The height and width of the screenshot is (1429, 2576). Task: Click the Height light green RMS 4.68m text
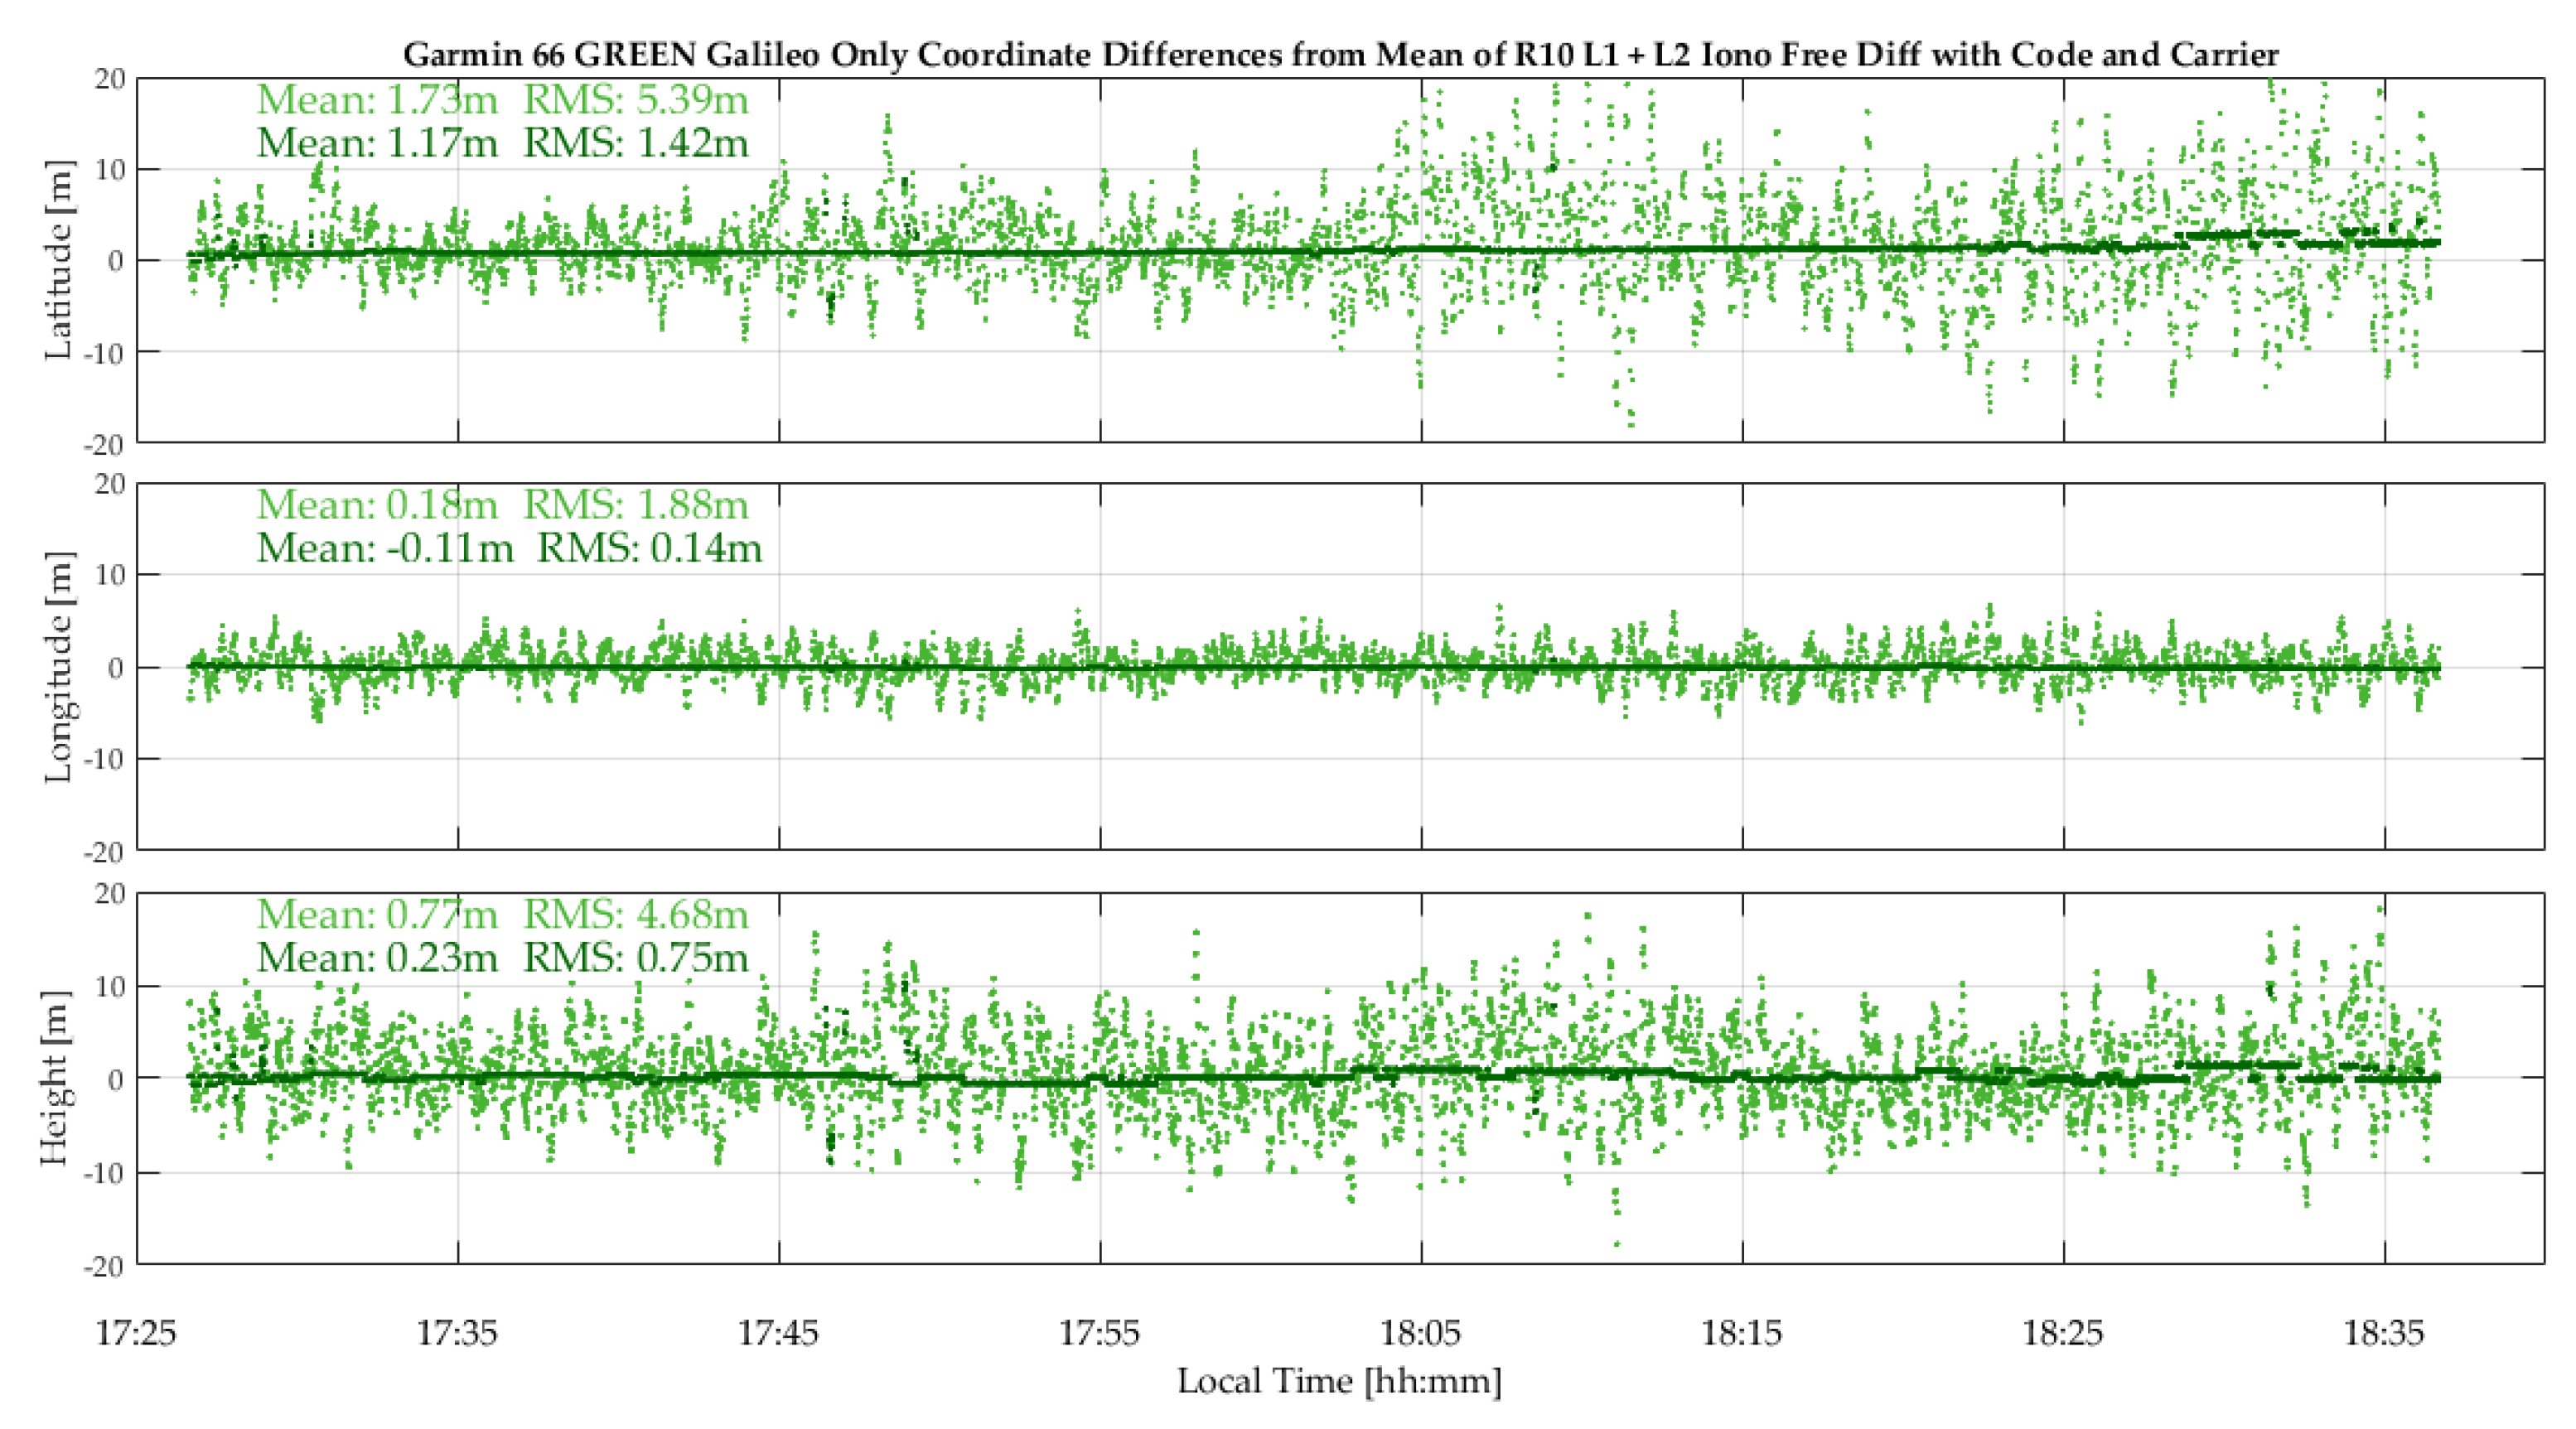[x=636, y=914]
